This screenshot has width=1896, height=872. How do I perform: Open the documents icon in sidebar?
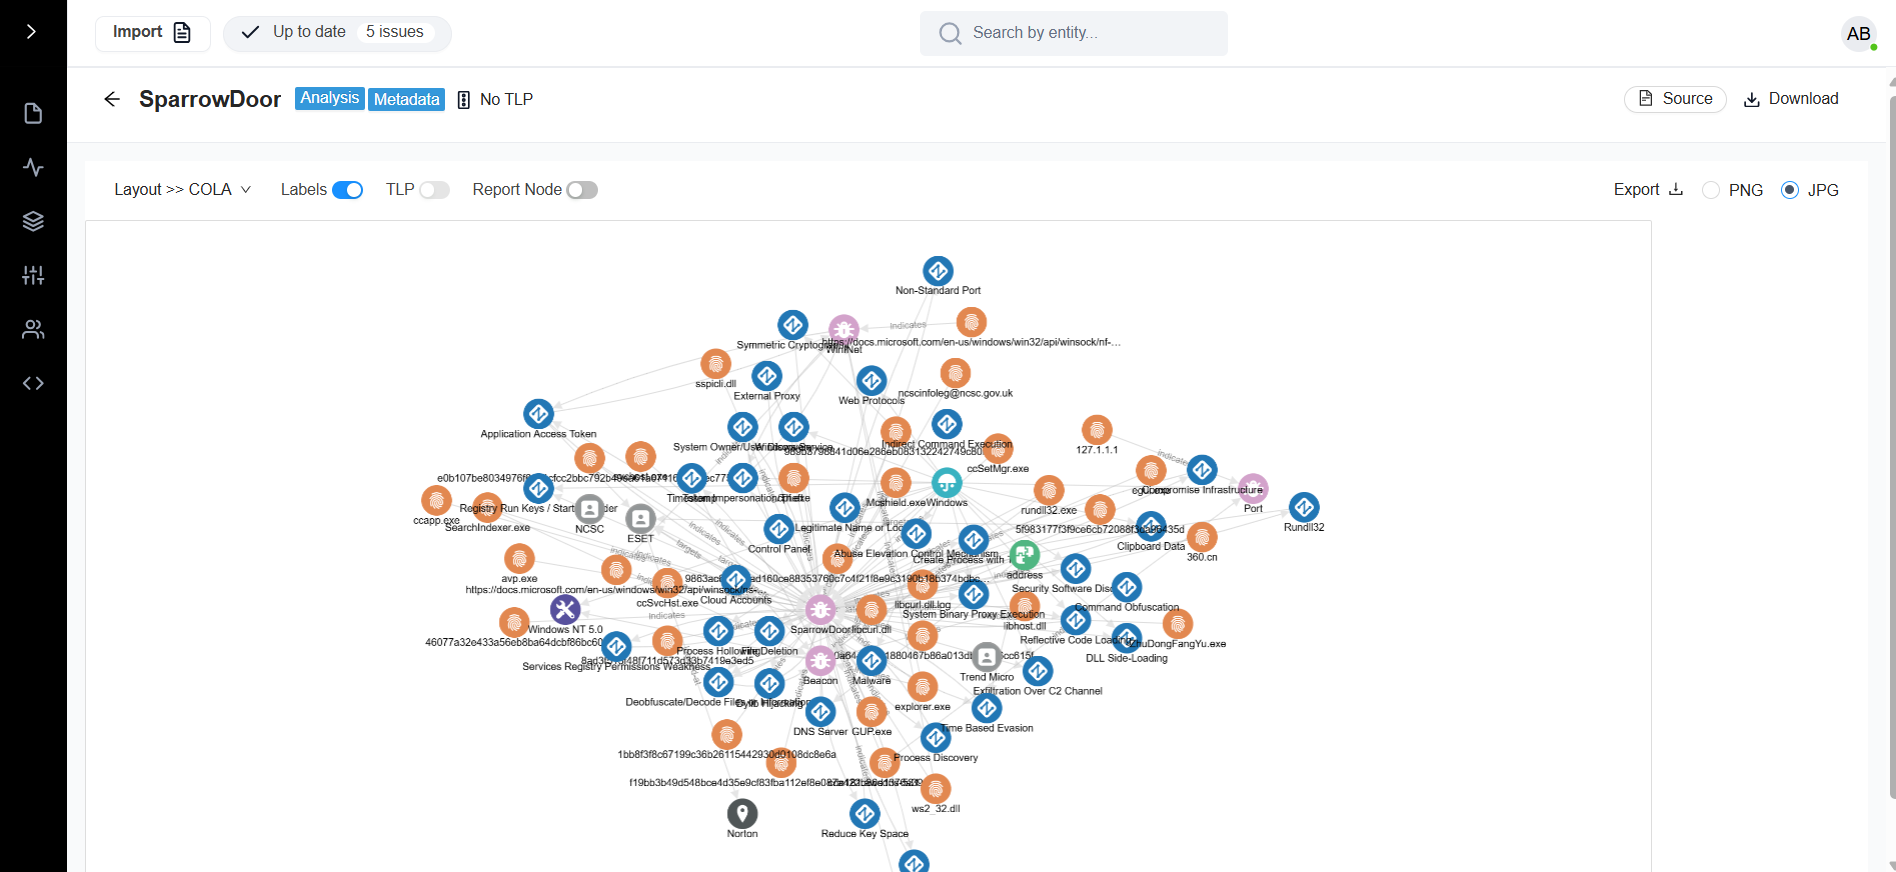click(x=33, y=114)
